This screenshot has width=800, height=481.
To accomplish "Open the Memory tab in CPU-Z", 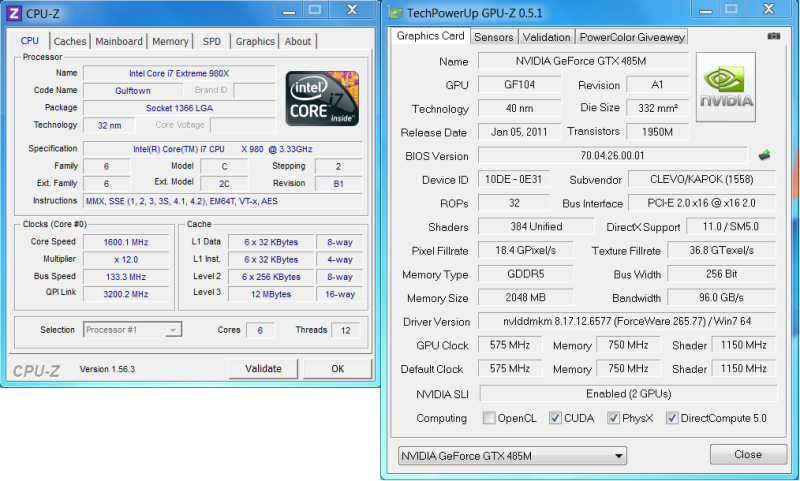I will click(x=170, y=41).
